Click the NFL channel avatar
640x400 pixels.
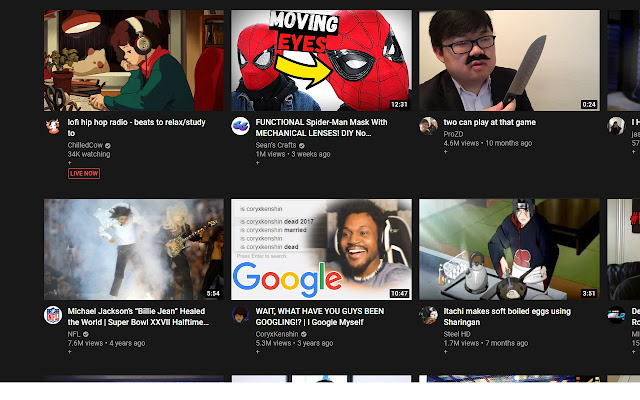pyautogui.click(x=53, y=315)
